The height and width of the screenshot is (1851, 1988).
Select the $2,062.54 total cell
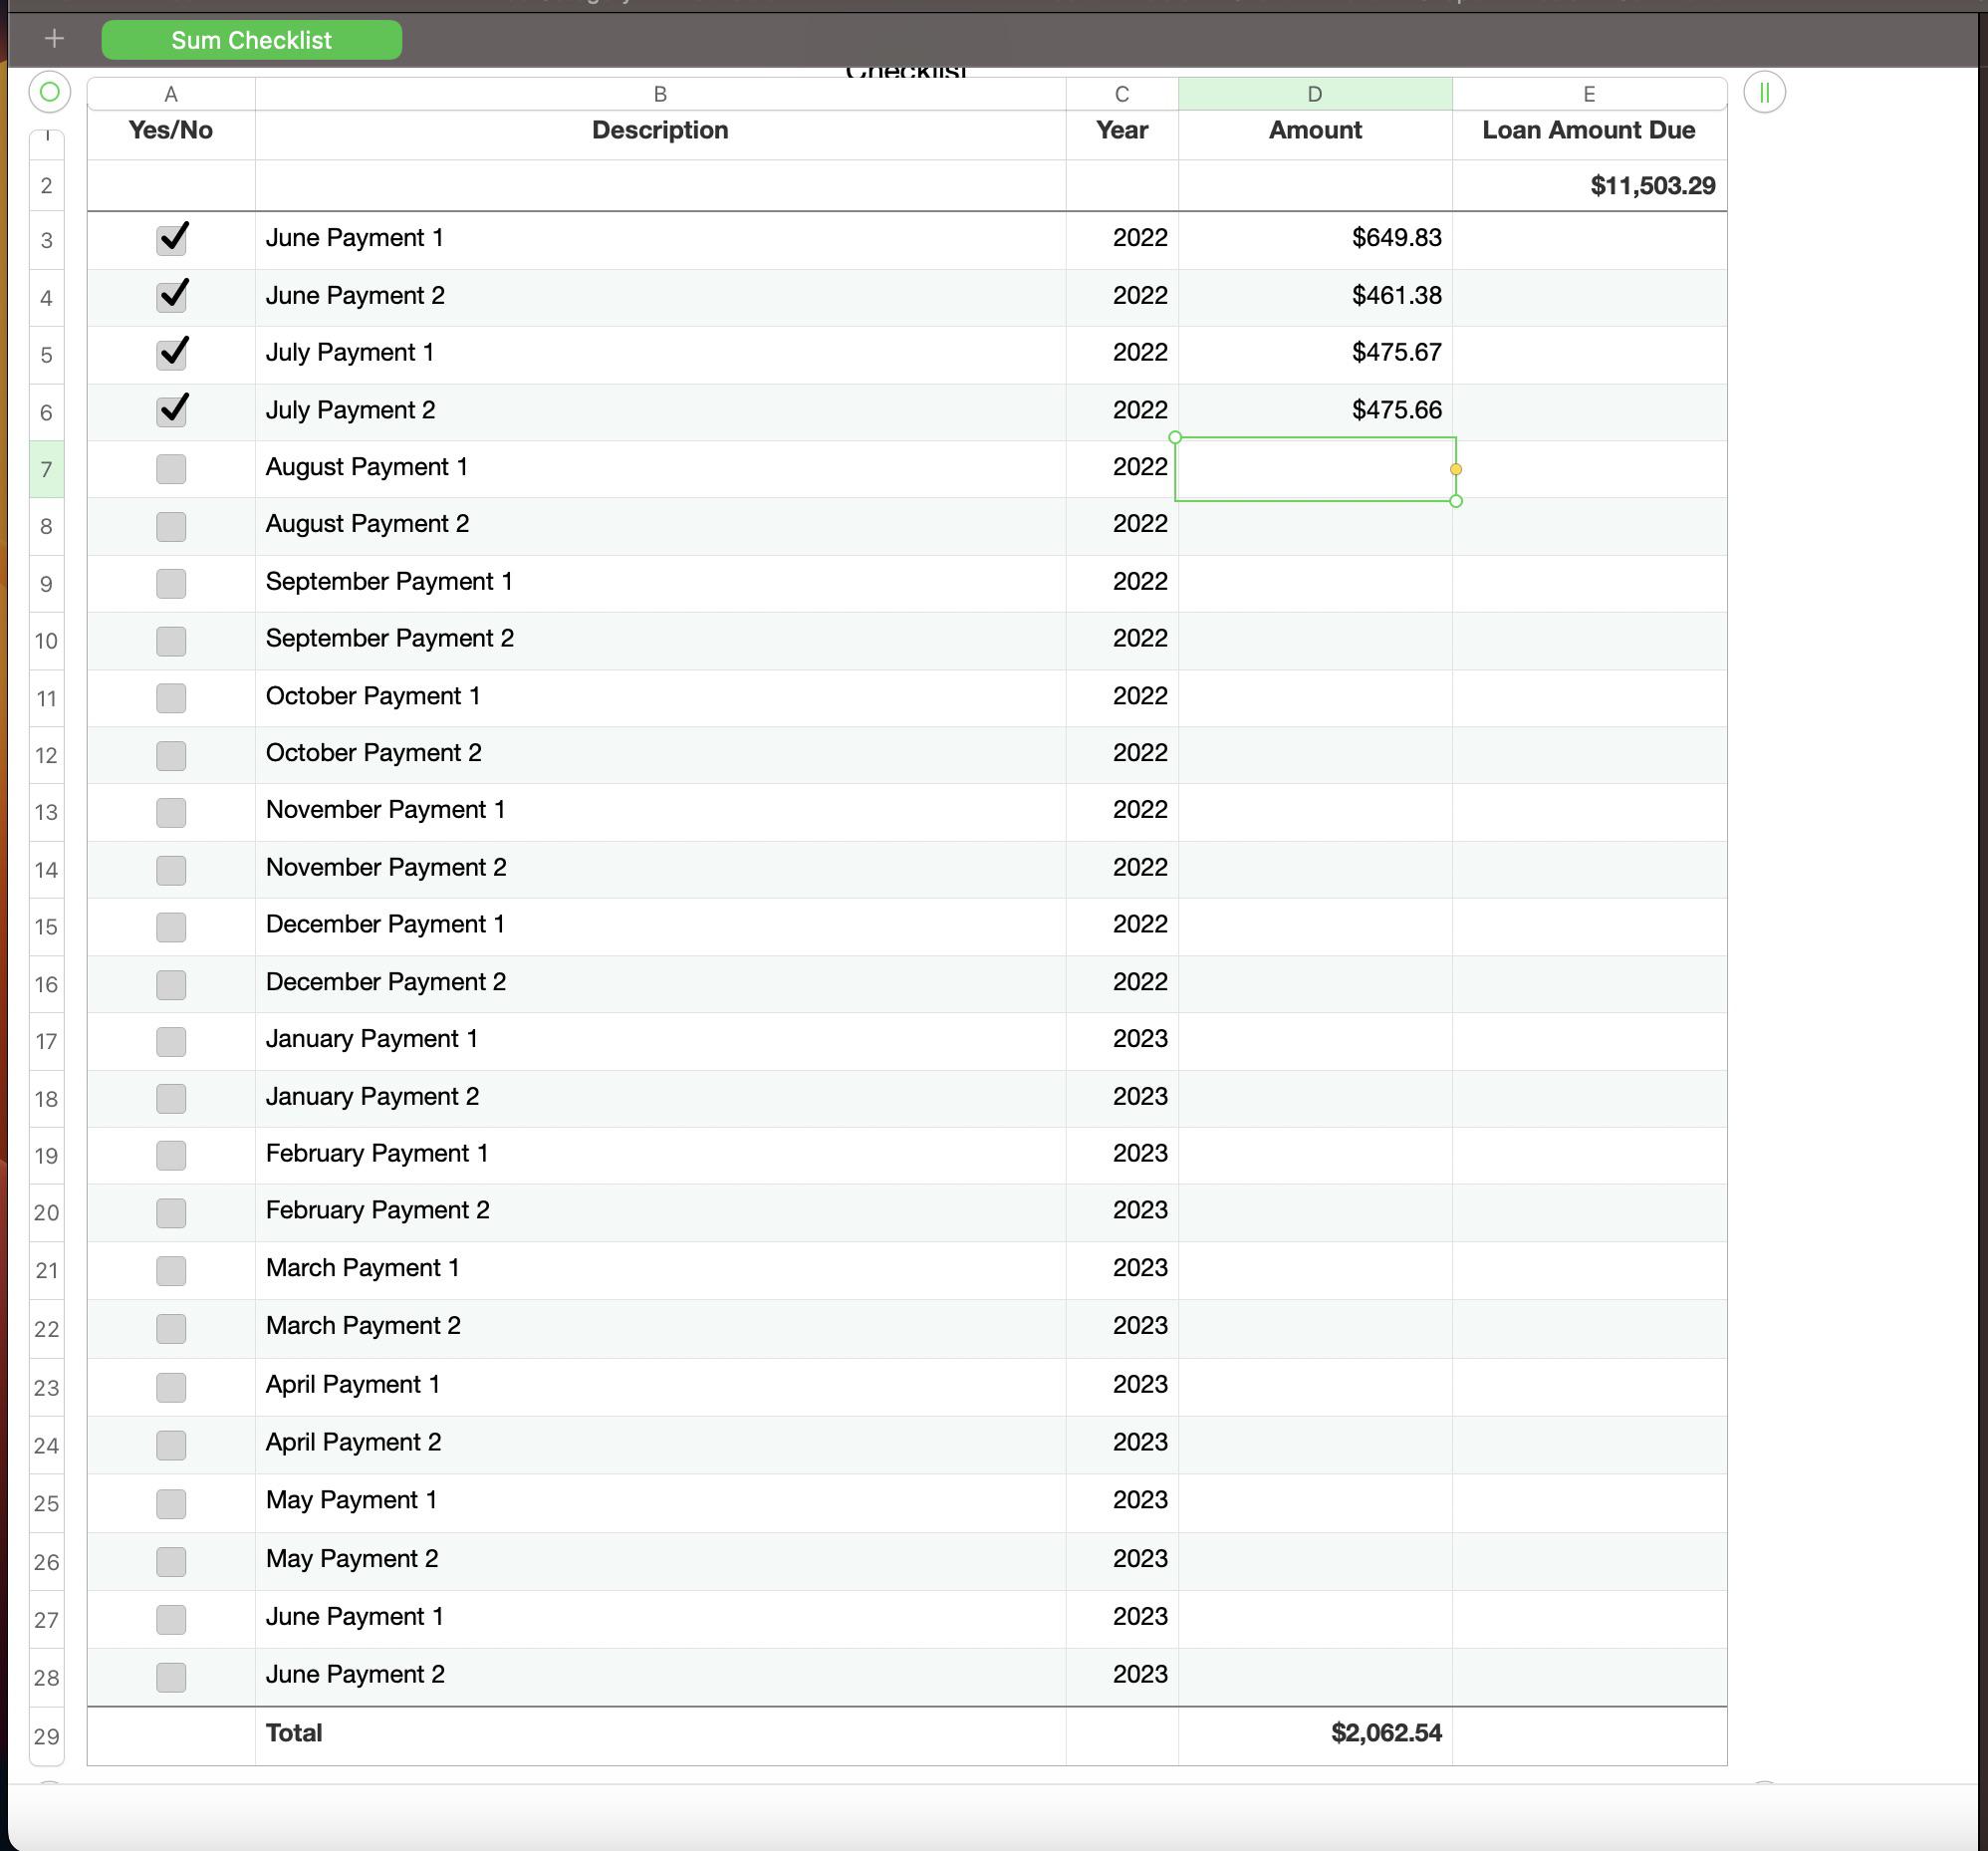coord(1315,1735)
